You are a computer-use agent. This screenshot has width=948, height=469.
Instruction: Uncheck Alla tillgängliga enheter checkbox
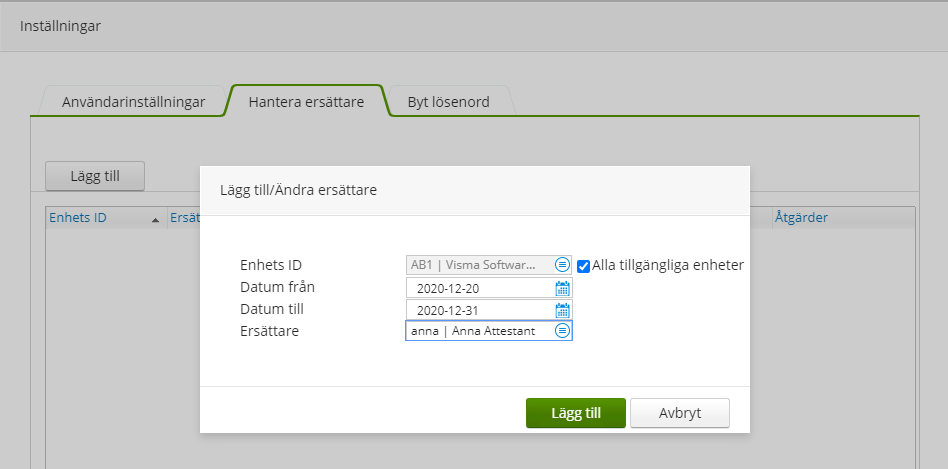(x=584, y=266)
